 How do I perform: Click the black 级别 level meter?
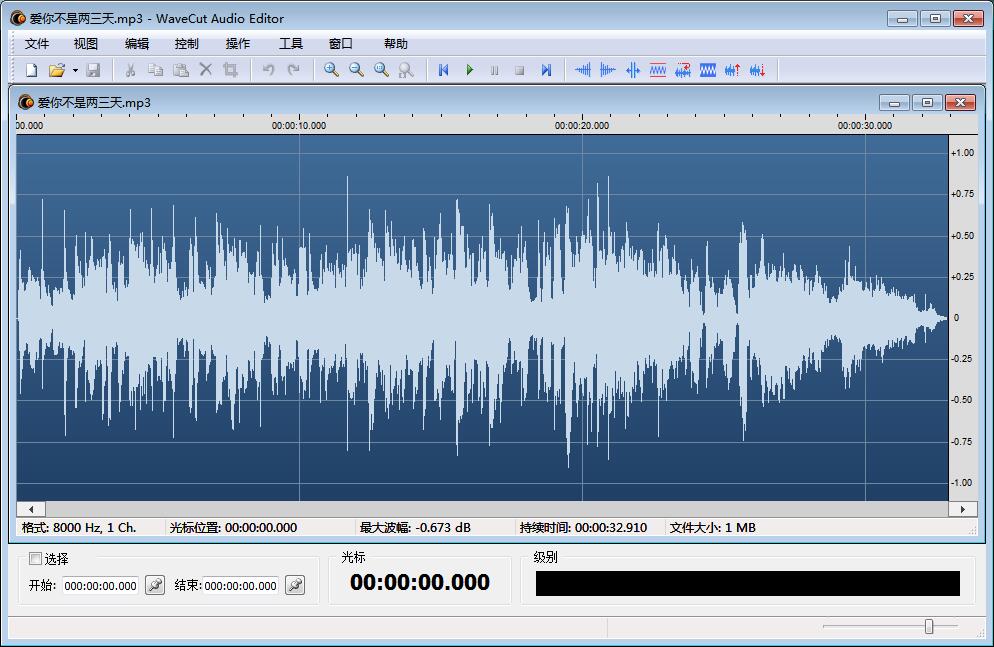coord(747,583)
